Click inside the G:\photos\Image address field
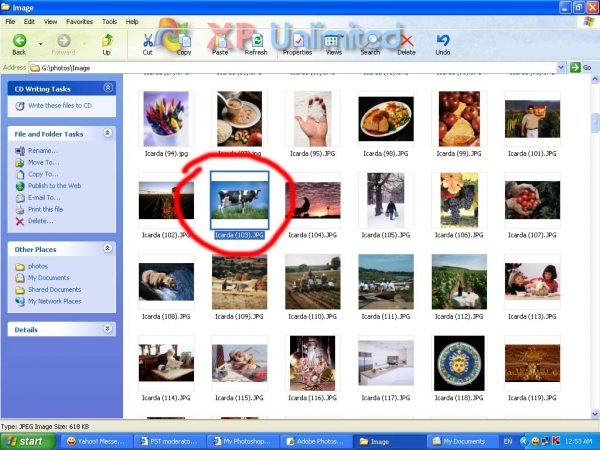This screenshot has height=450, width=600. pos(293,68)
